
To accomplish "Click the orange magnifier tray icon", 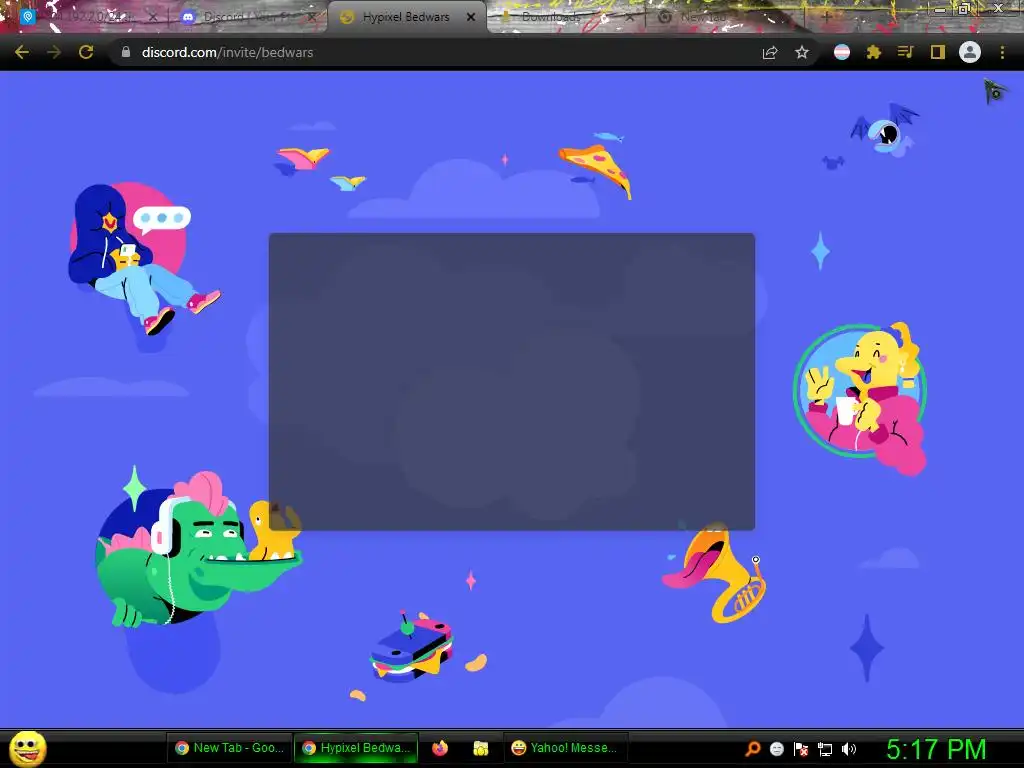I will (753, 748).
